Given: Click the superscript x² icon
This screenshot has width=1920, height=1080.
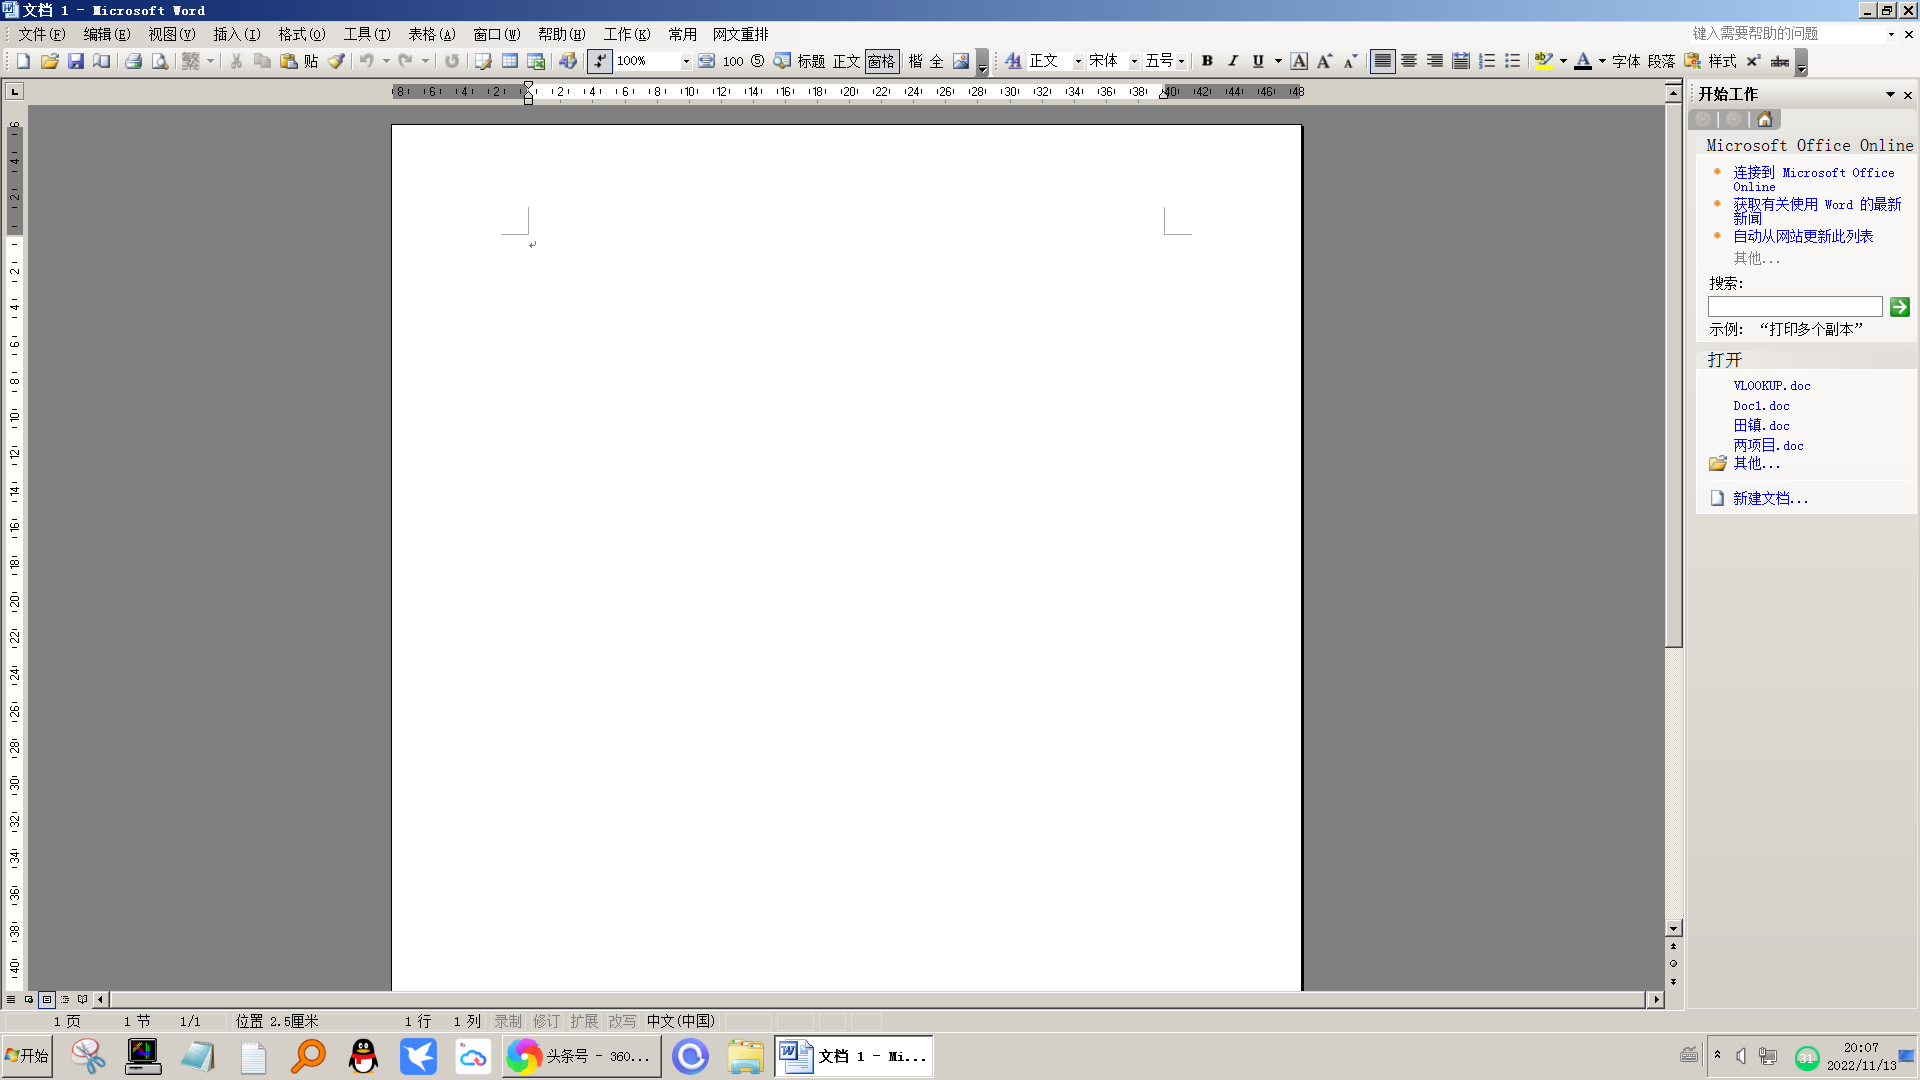Looking at the screenshot, I should (1752, 61).
